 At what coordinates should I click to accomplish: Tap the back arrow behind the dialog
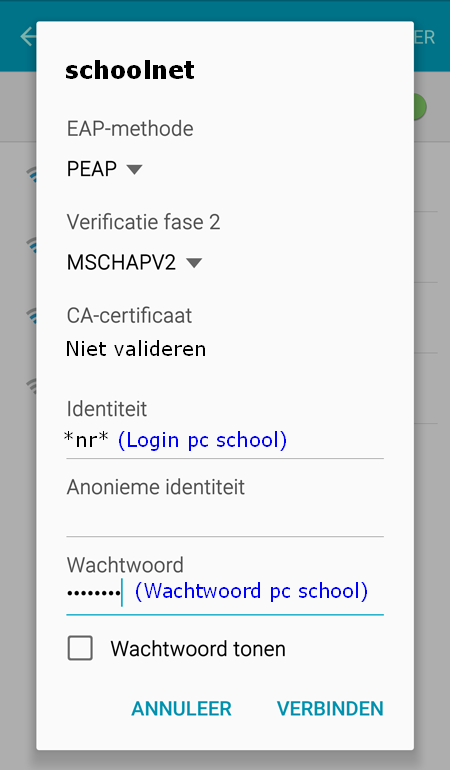(x=28, y=36)
